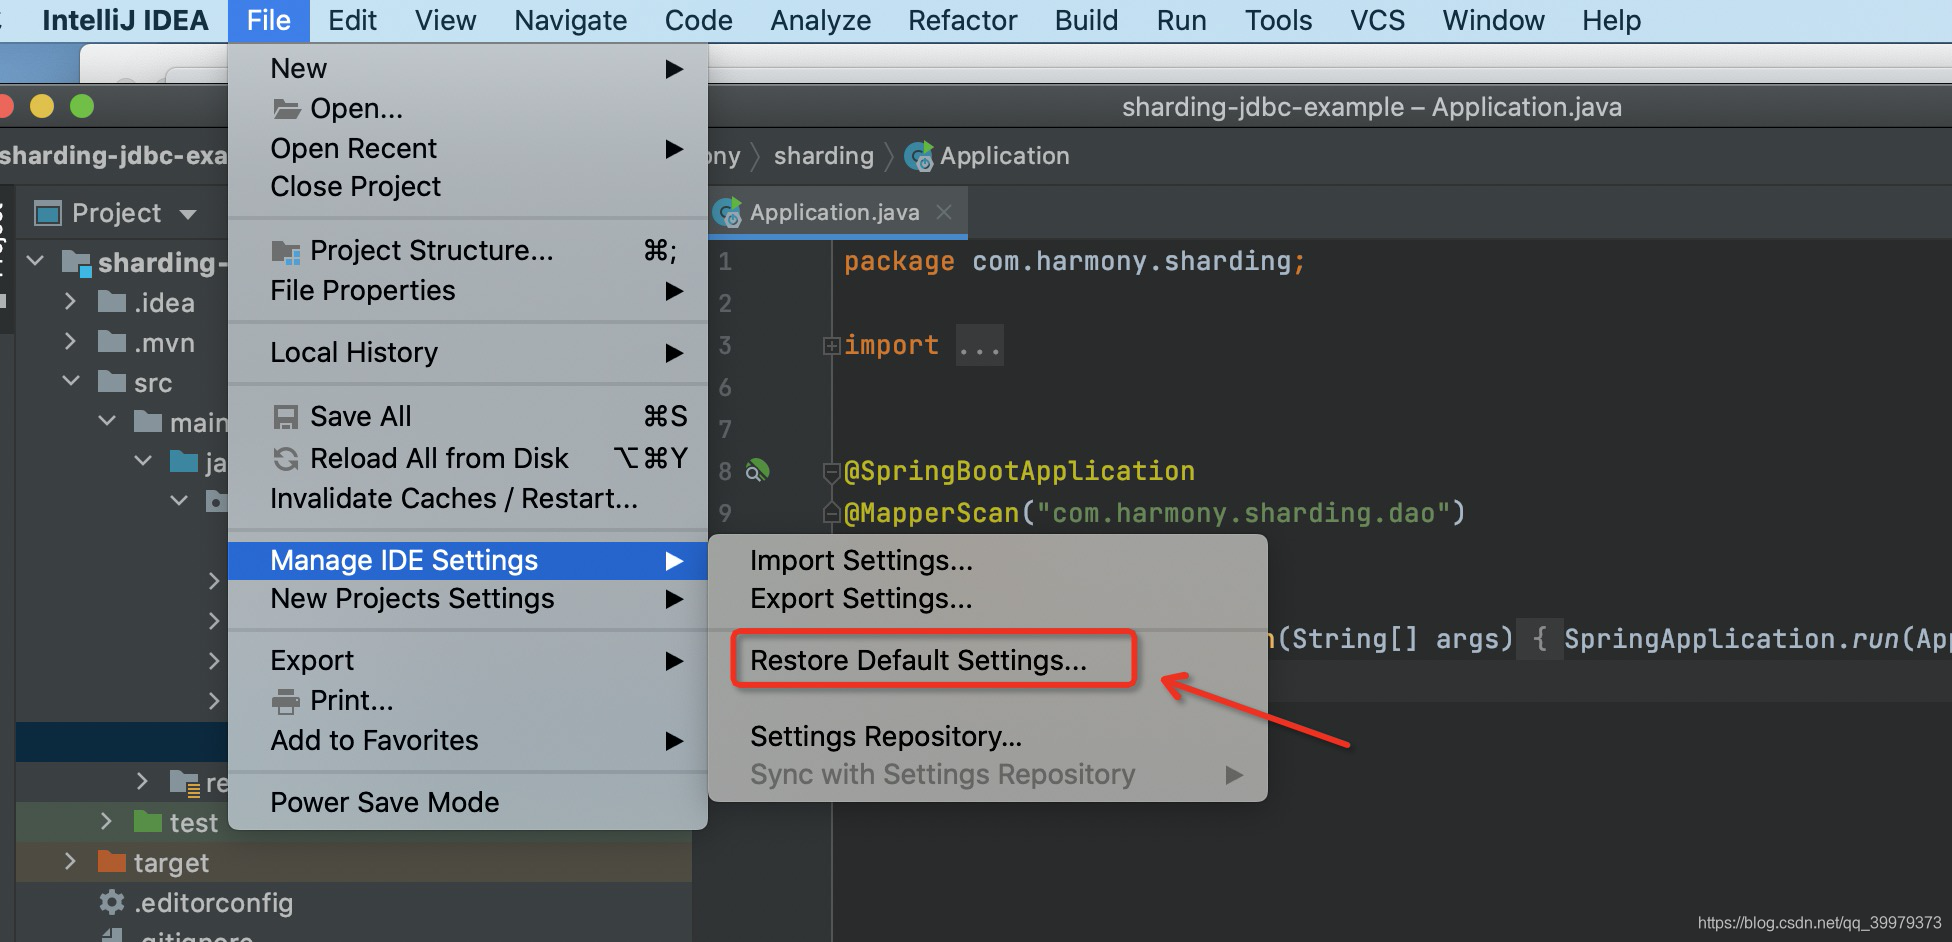Click the Project Structure icon
This screenshot has height=942, width=1952.
tap(287, 251)
